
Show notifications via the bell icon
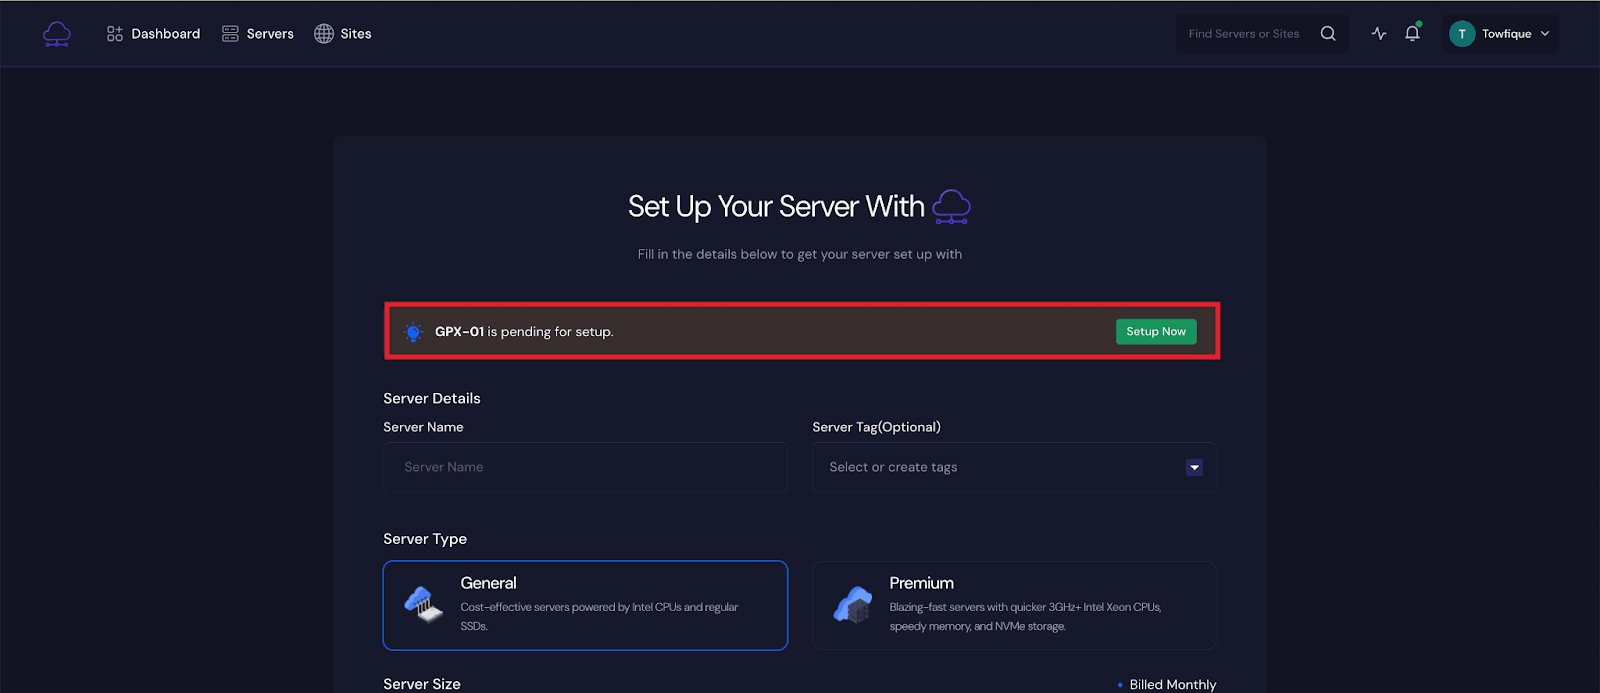(x=1412, y=34)
